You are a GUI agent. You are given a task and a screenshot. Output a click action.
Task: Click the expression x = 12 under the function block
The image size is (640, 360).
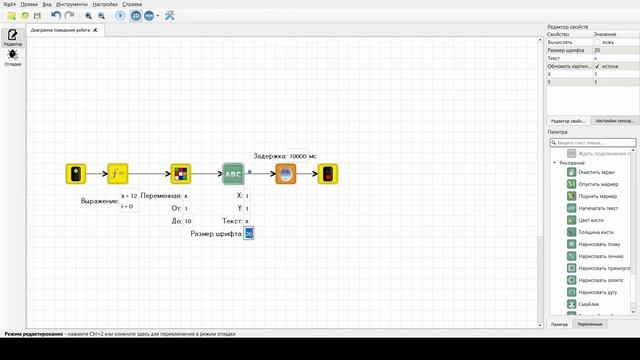129,196
